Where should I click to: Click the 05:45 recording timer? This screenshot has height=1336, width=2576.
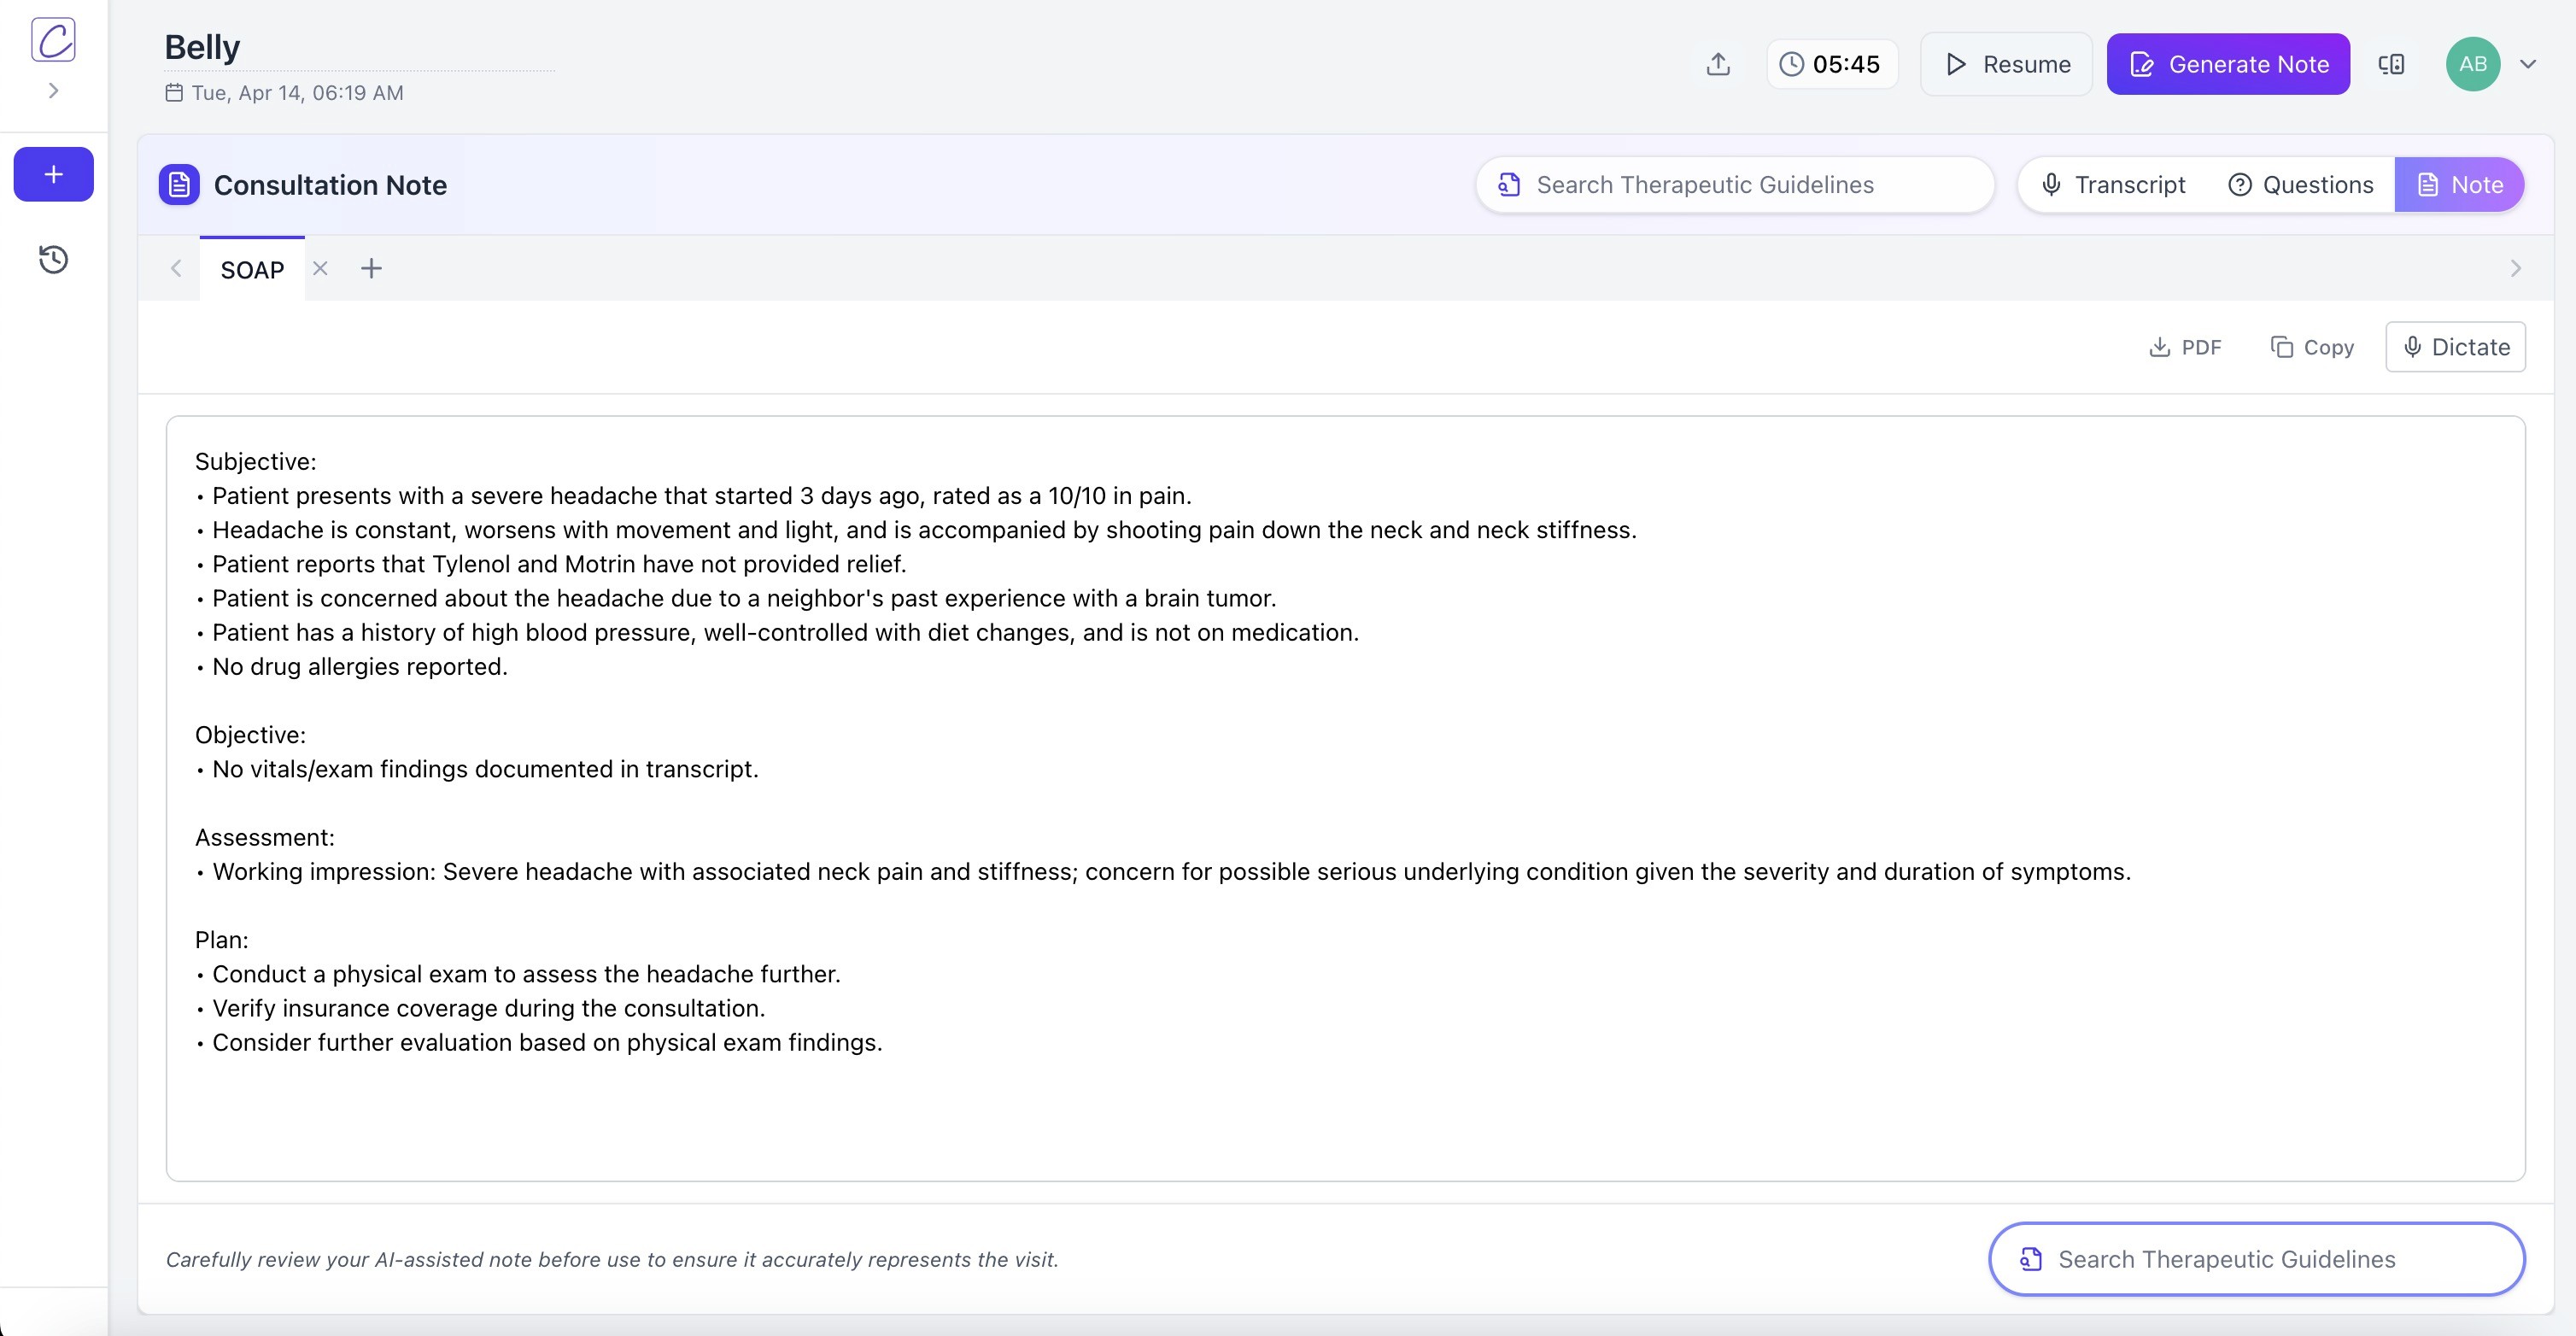(x=1831, y=65)
